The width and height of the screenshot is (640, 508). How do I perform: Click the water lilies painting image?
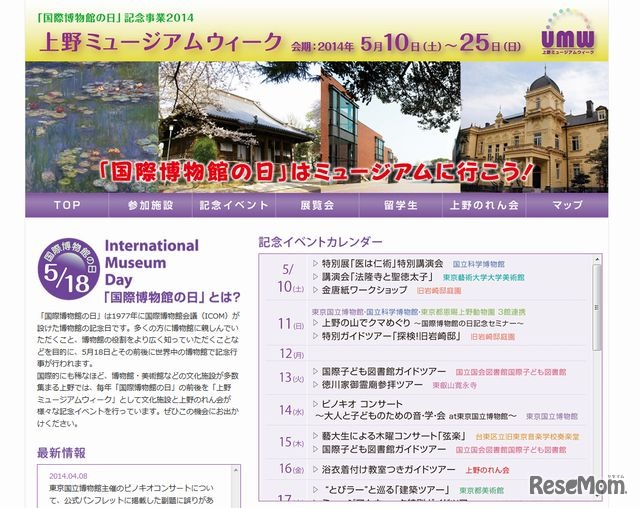(x=92, y=126)
